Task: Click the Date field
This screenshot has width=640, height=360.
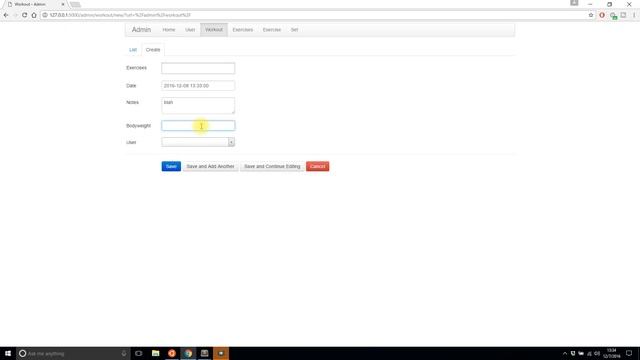Action: (x=198, y=86)
